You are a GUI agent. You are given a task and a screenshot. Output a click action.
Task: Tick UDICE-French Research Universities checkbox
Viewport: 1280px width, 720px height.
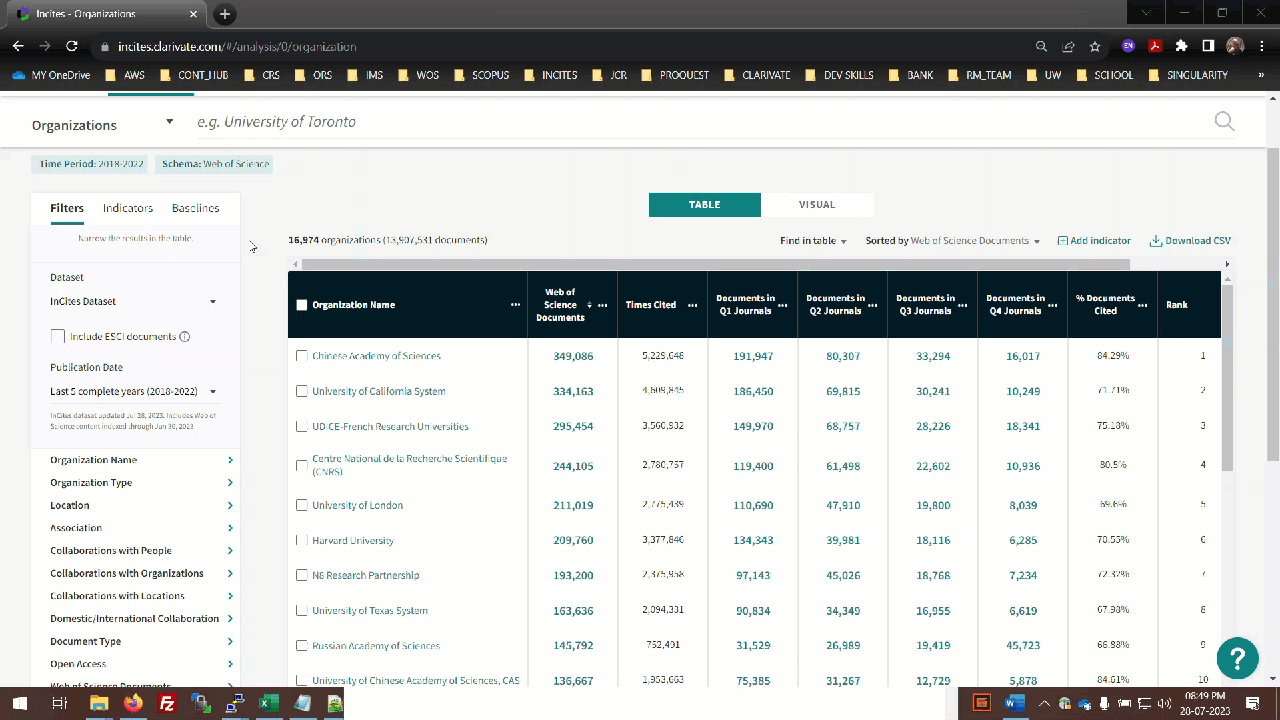pos(302,426)
